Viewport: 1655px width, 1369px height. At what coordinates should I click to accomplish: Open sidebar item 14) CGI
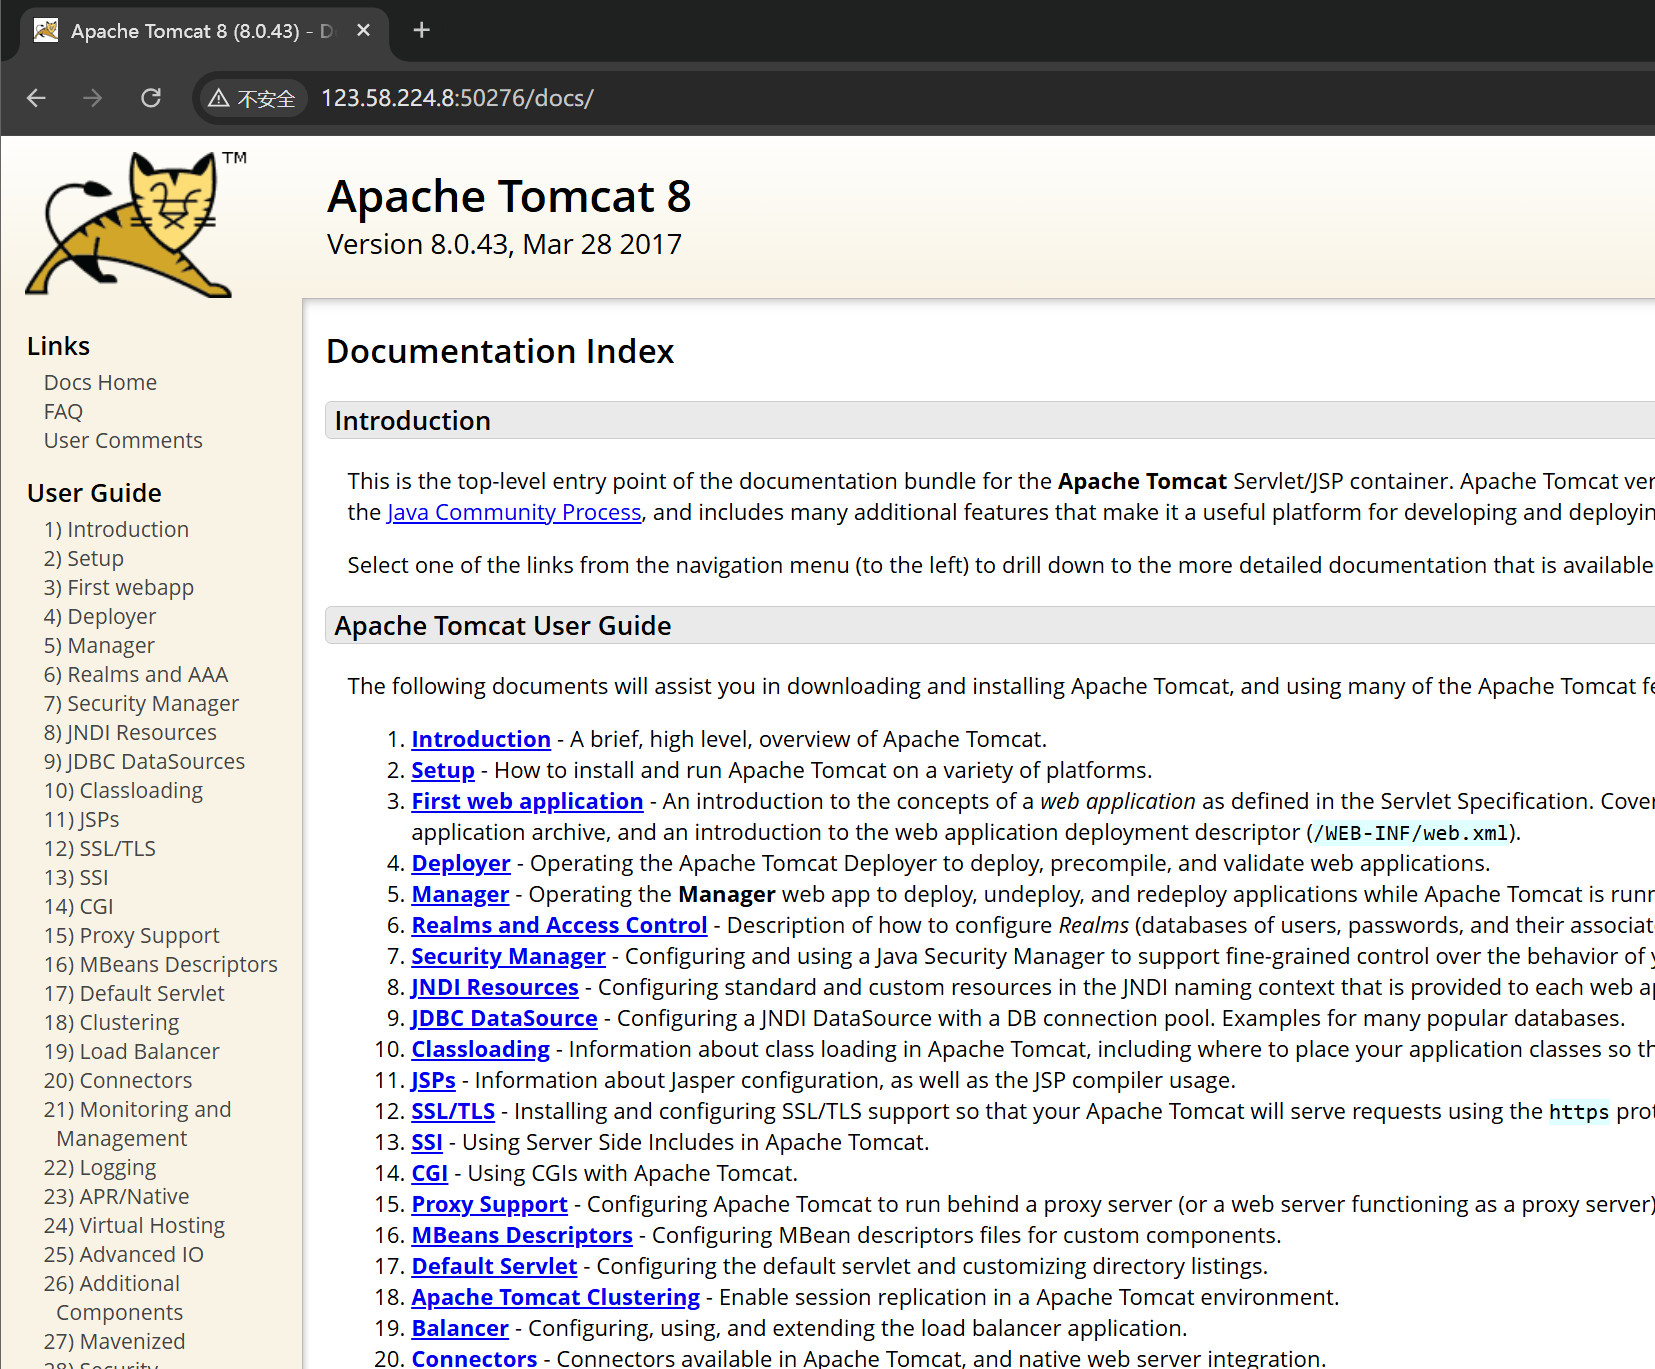[78, 906]
